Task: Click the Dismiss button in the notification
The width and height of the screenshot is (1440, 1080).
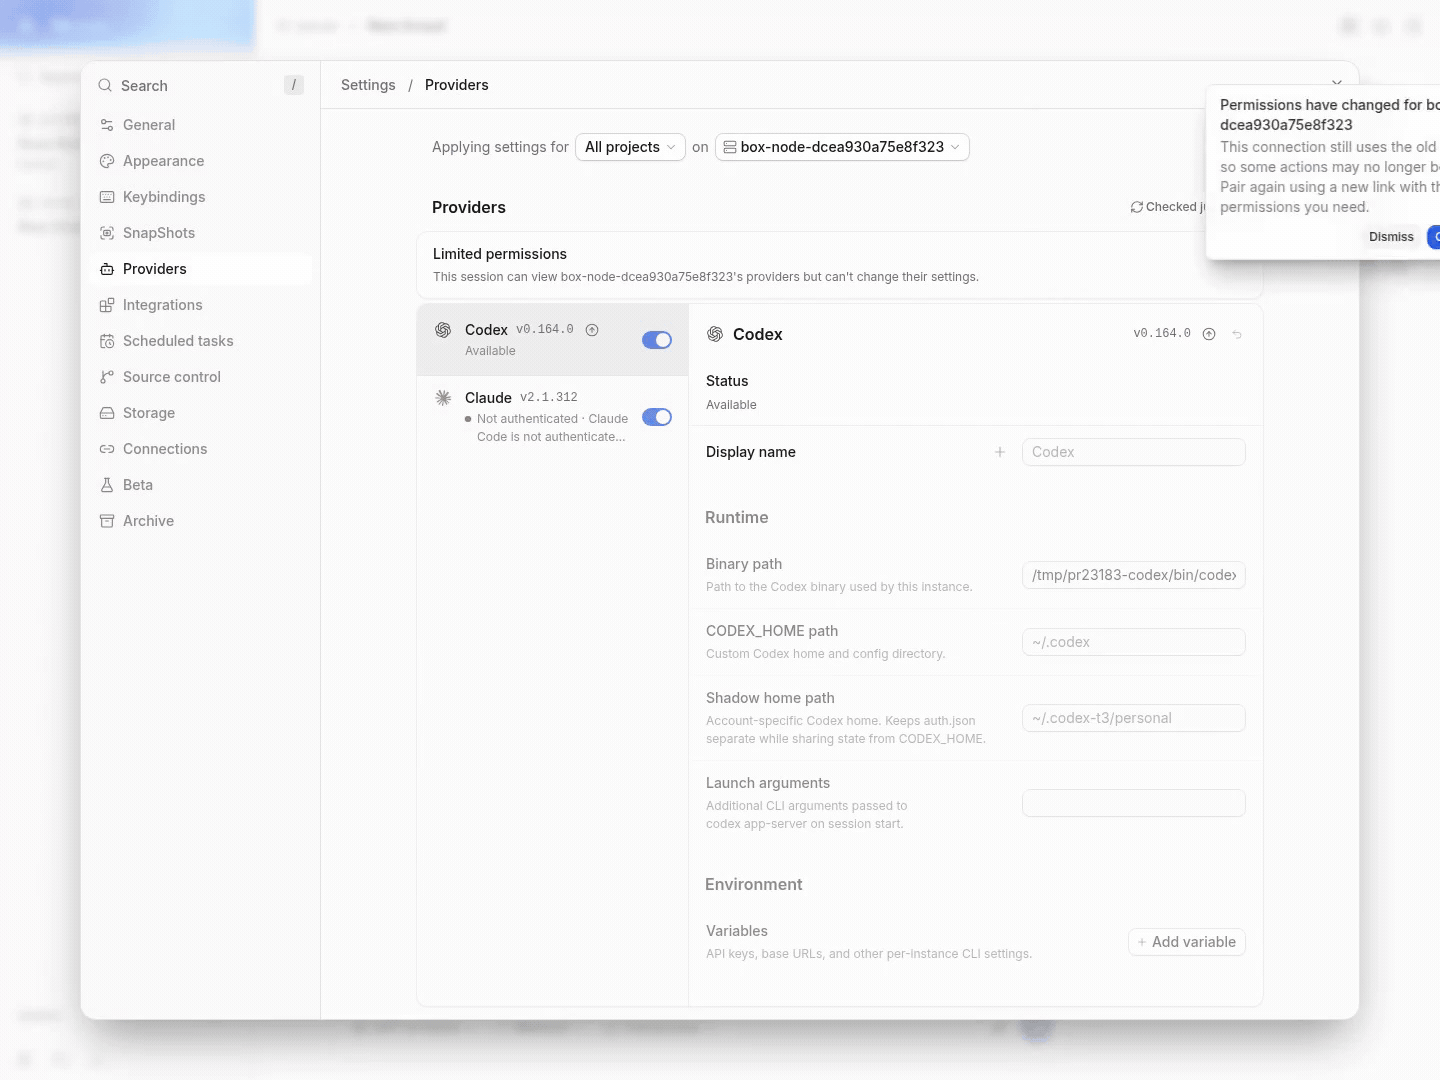Action: pyautogui.click(x=1391, y=237)
